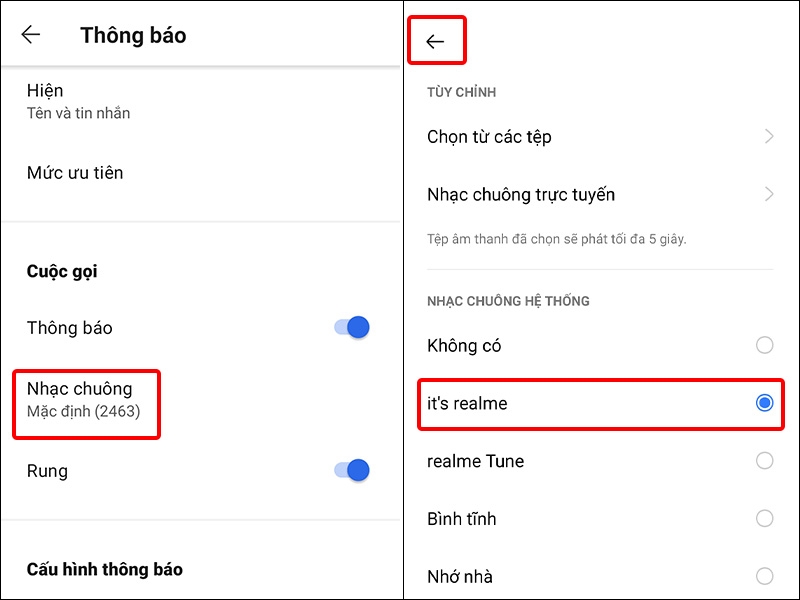Select the Nhớ nhà ringtone
The height and width of the screenshot is (600, 800).
coord(762,577)
